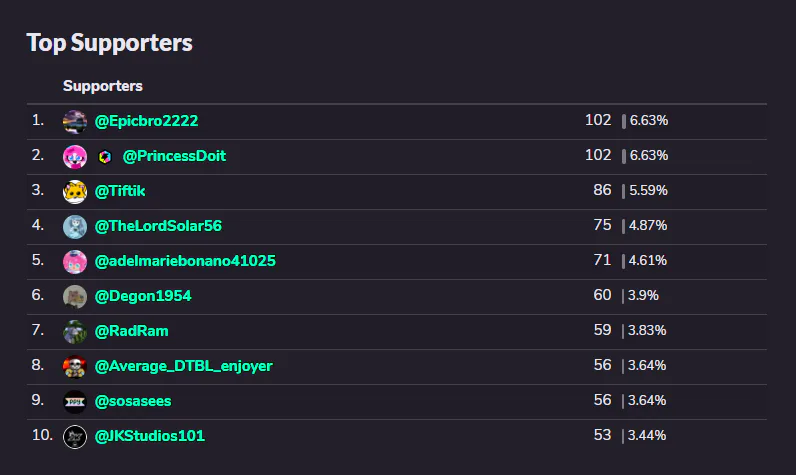Click sosasees' black avatar icon
The image size is (796, 475).
75,402
